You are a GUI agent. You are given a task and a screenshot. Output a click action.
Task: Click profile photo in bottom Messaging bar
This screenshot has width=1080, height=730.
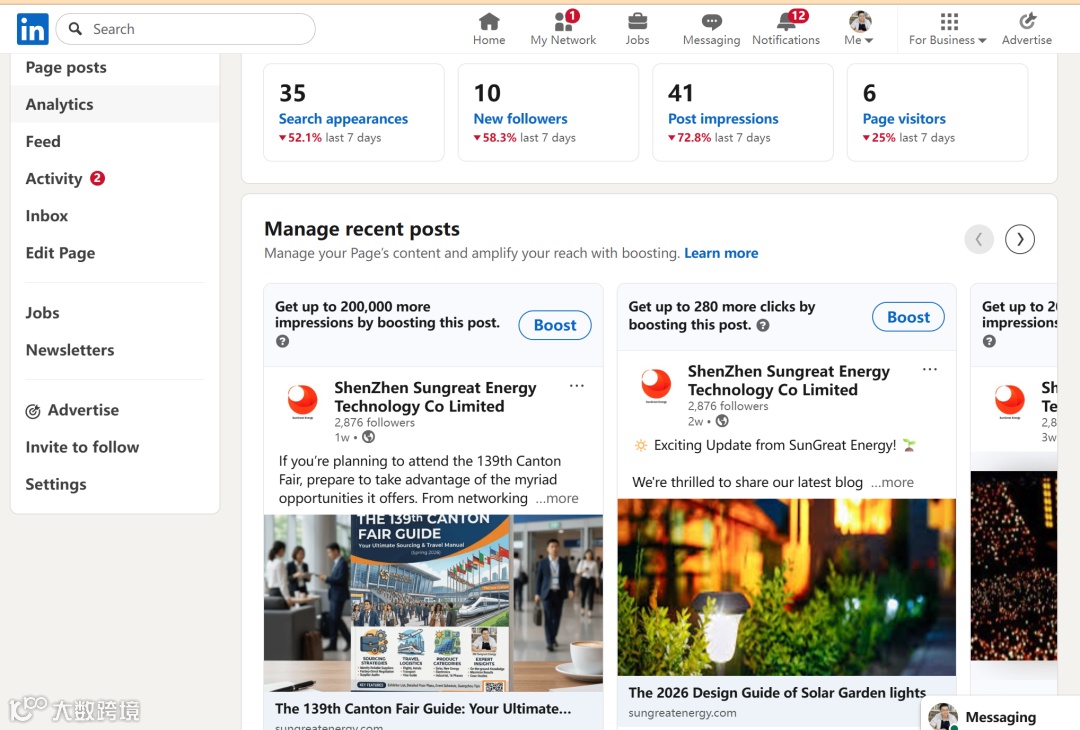[943, 716]
